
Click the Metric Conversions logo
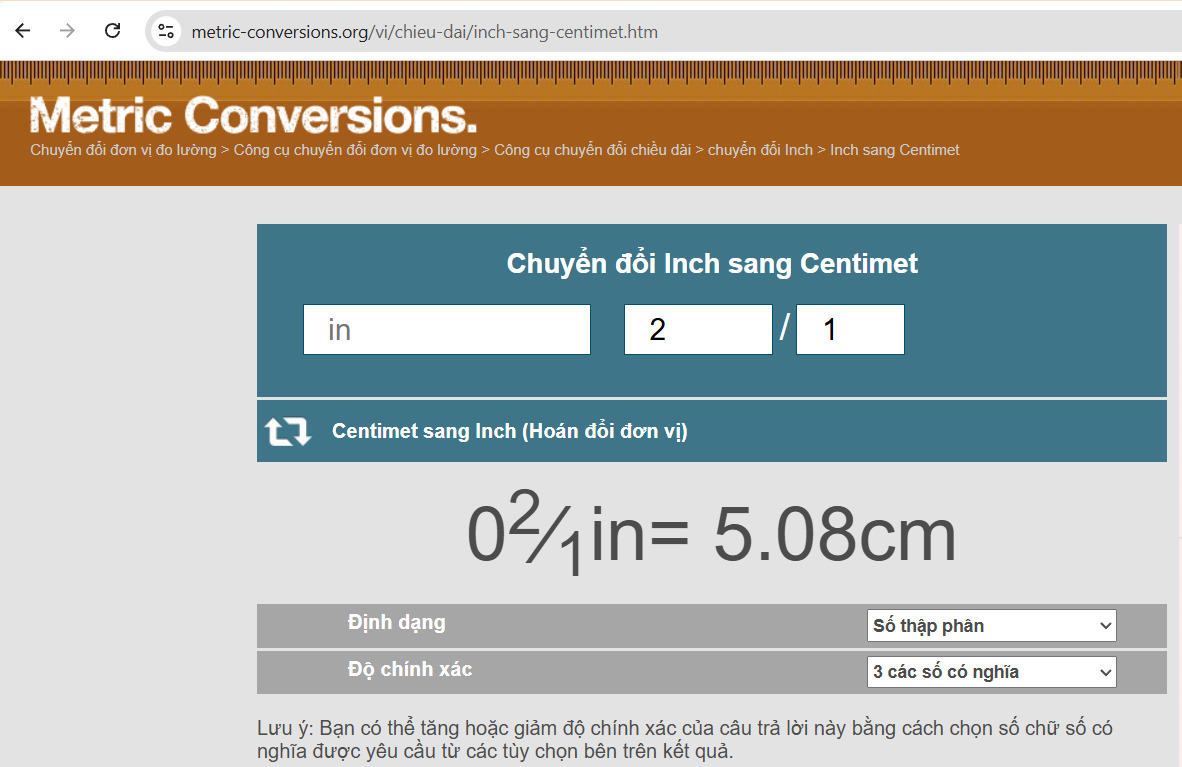coord(253,115)
